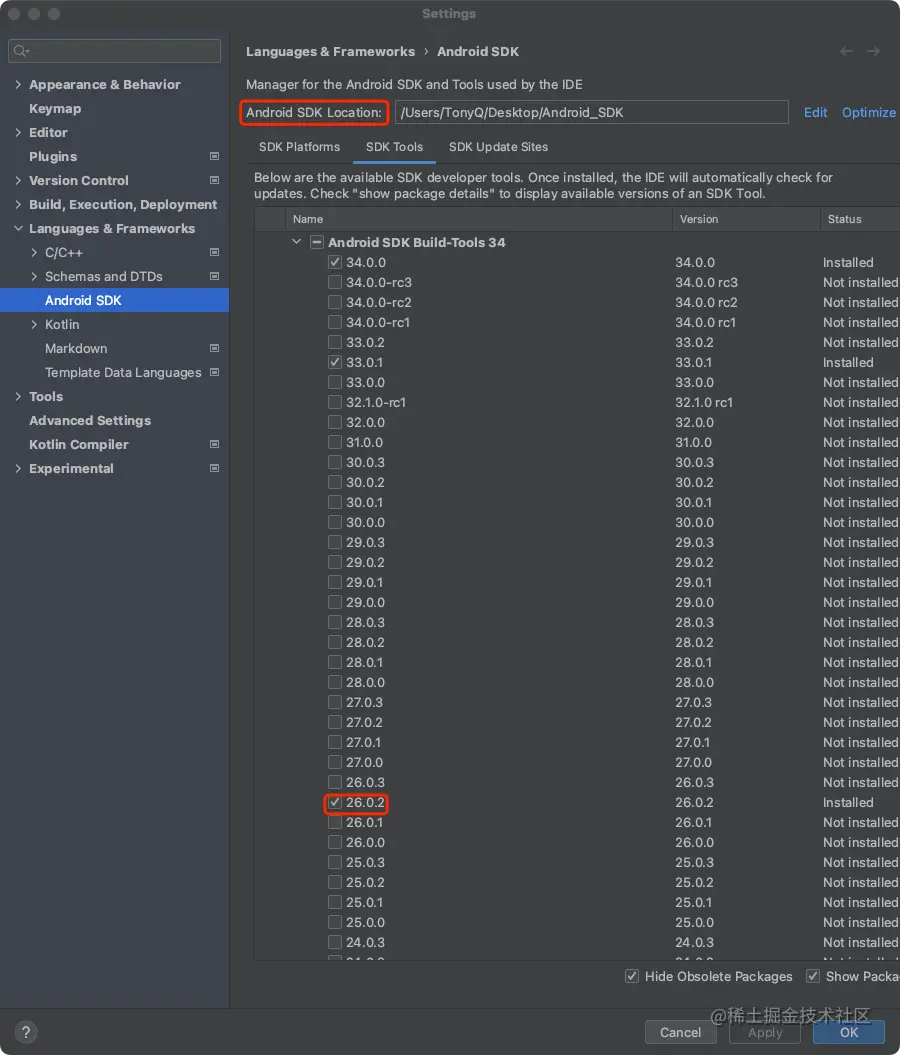
Task: Click the Apply button
Action: click(x=765, y=1032)
